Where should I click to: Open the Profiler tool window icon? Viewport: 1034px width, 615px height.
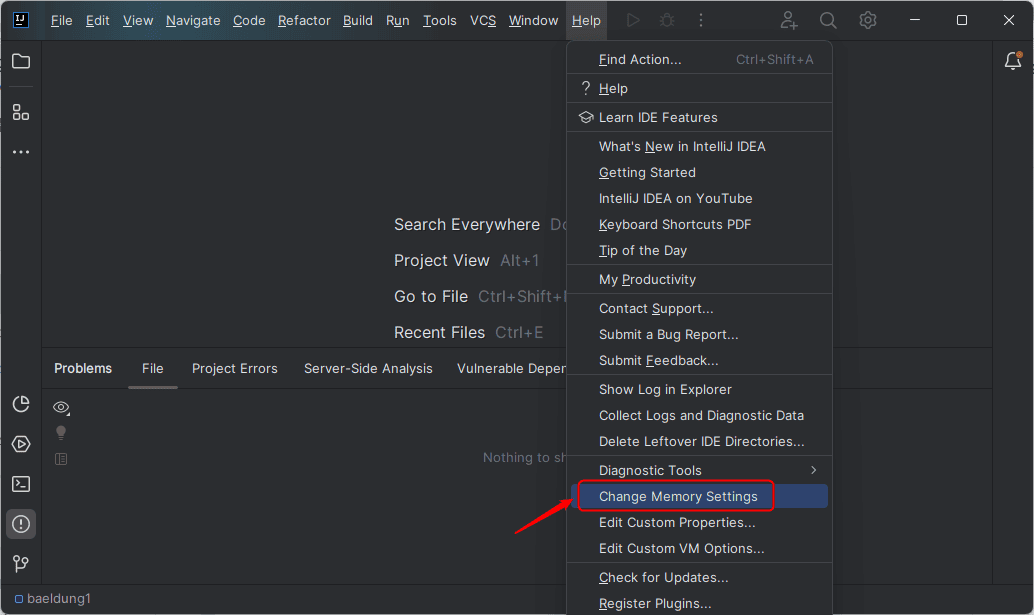pos(21,404)
